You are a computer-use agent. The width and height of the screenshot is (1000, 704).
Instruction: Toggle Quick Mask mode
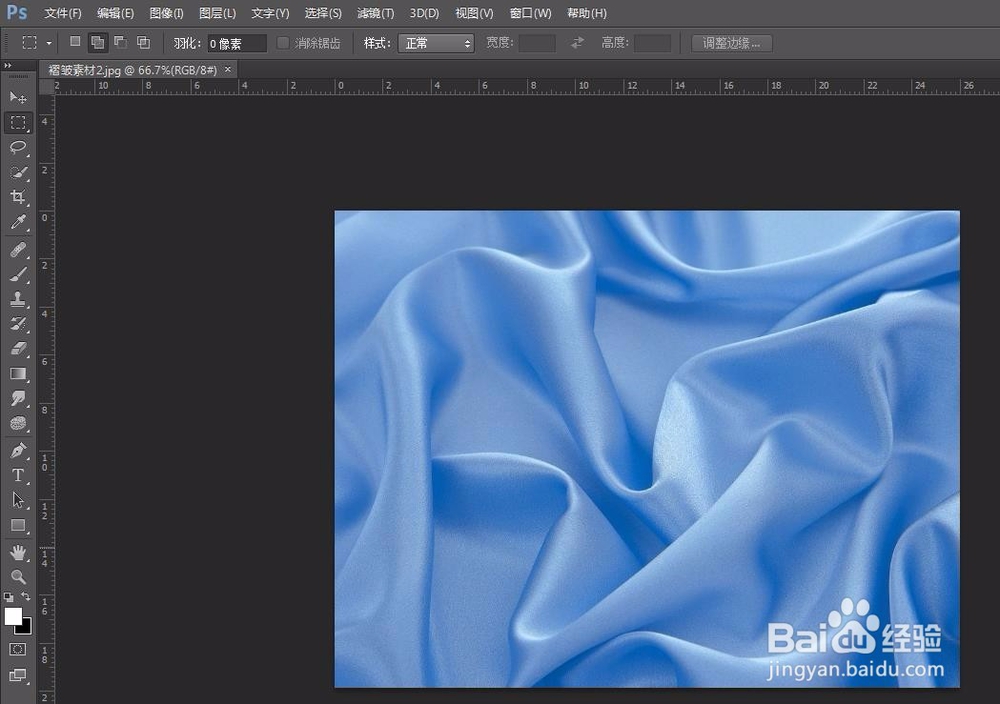(x=18, y=651)
